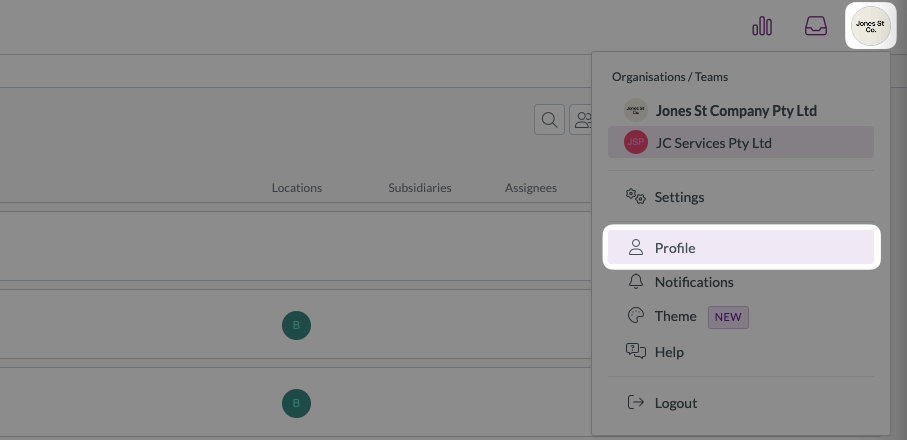The width and height of the screenshot is (907, 440).
Task: Click the people filter icon
Action: (581, 120)
